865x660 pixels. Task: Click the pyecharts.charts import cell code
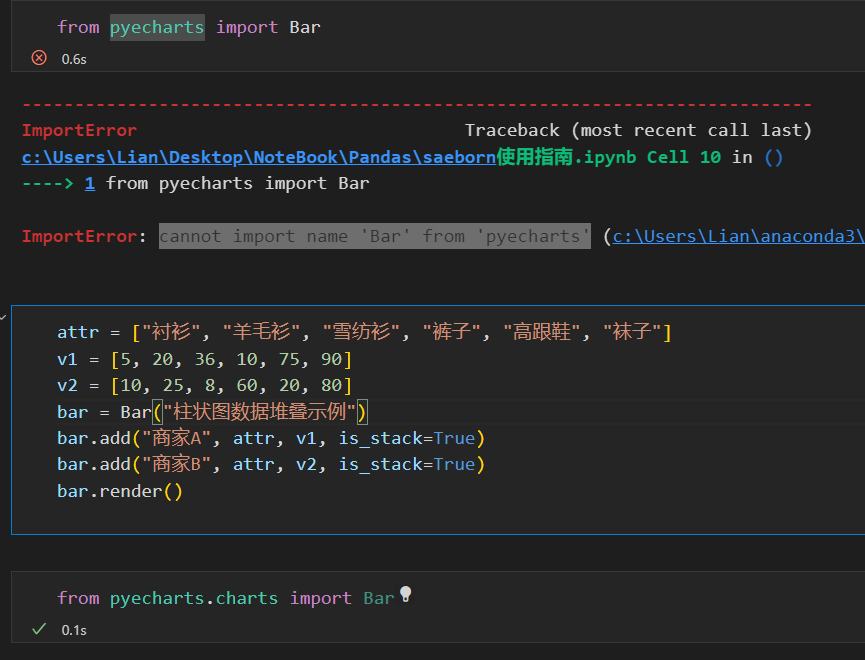(x=226, y=598)
